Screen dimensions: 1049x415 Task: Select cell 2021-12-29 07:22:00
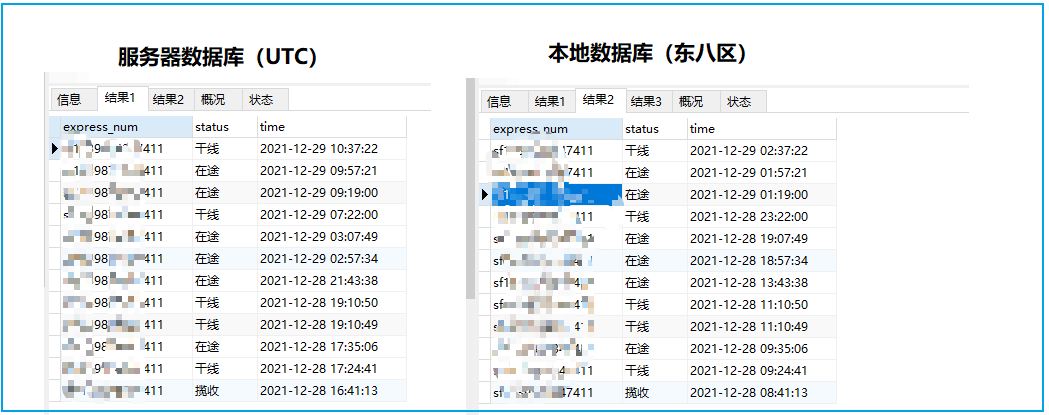332,215
